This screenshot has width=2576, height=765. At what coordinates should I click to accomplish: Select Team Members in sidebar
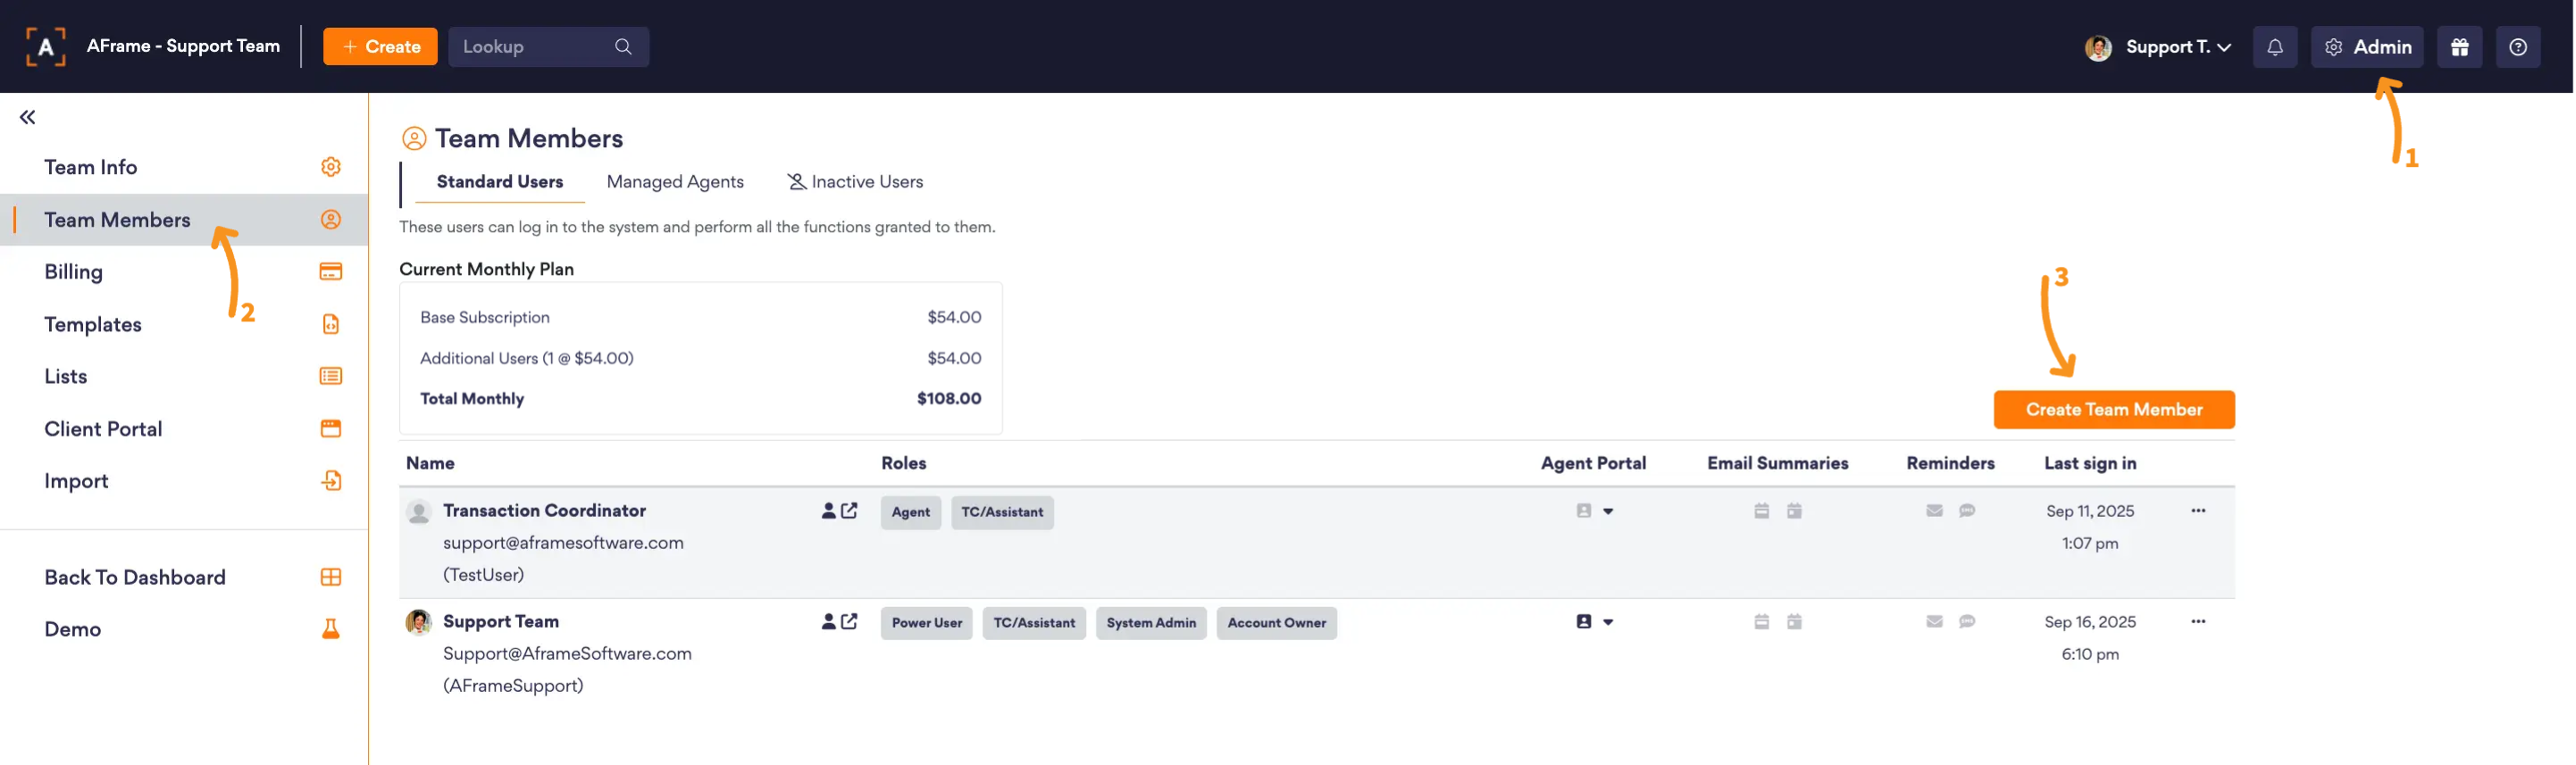pyautogui.click(x=185, y=220)
